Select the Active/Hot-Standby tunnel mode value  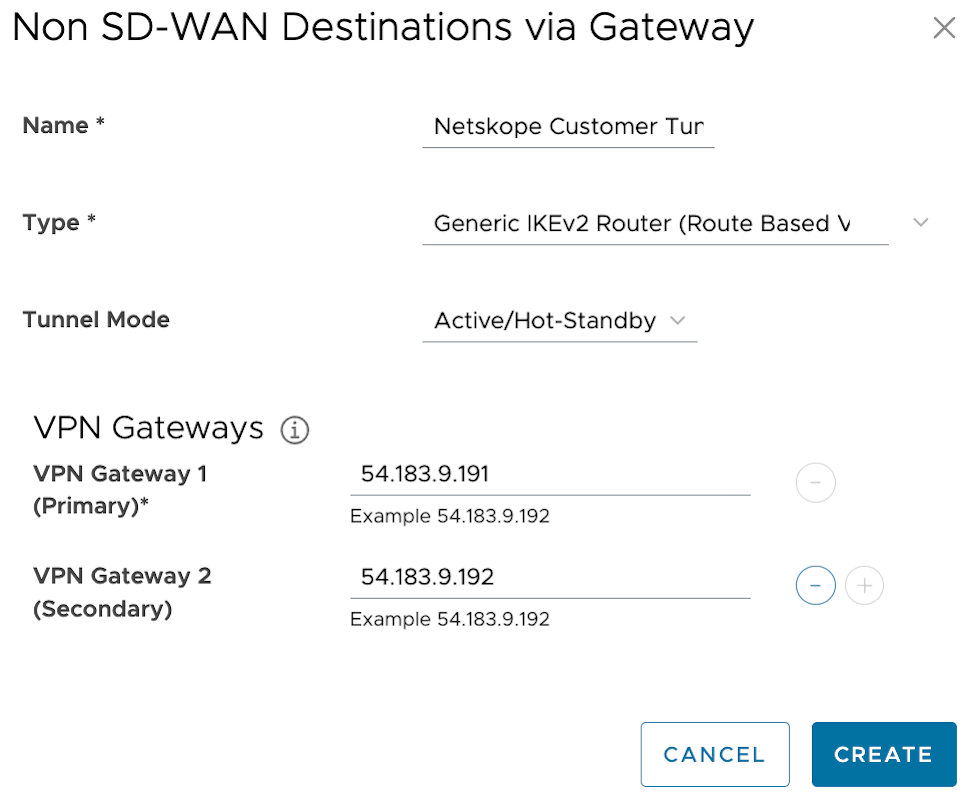coord(543,321)
